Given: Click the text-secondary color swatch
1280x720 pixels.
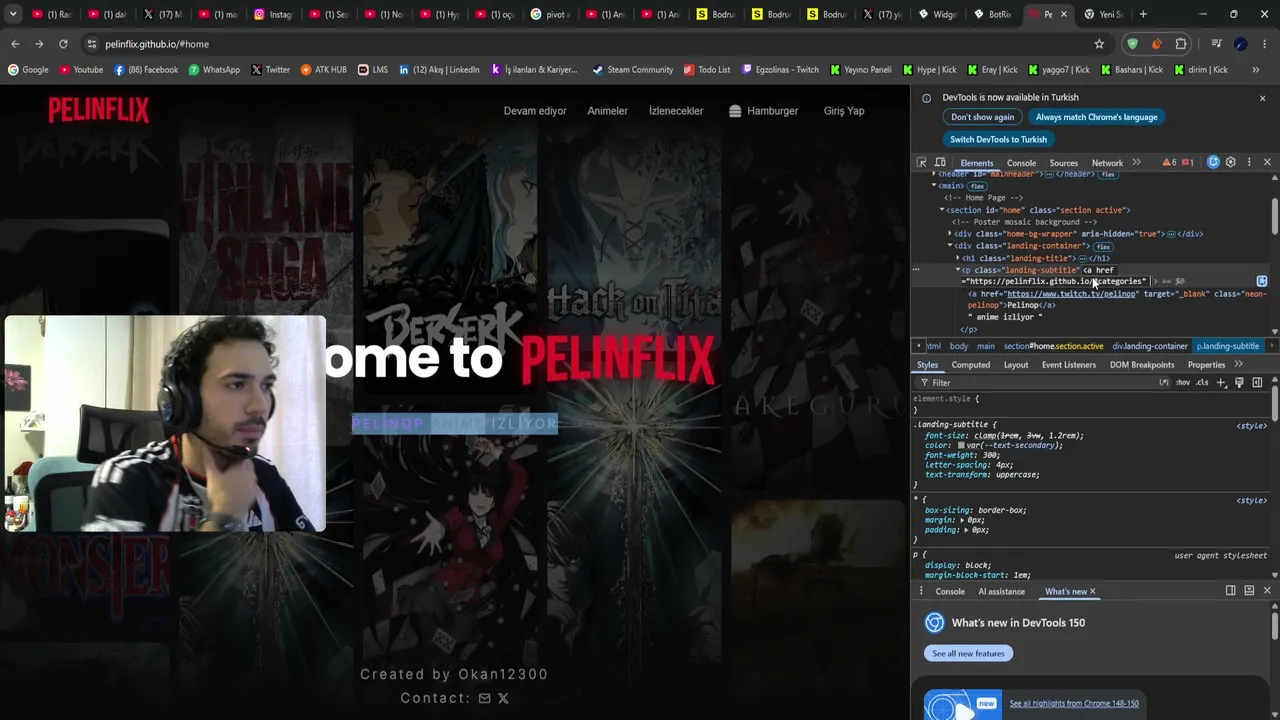Looking at the screenshot, I should [x=961, y=445].
